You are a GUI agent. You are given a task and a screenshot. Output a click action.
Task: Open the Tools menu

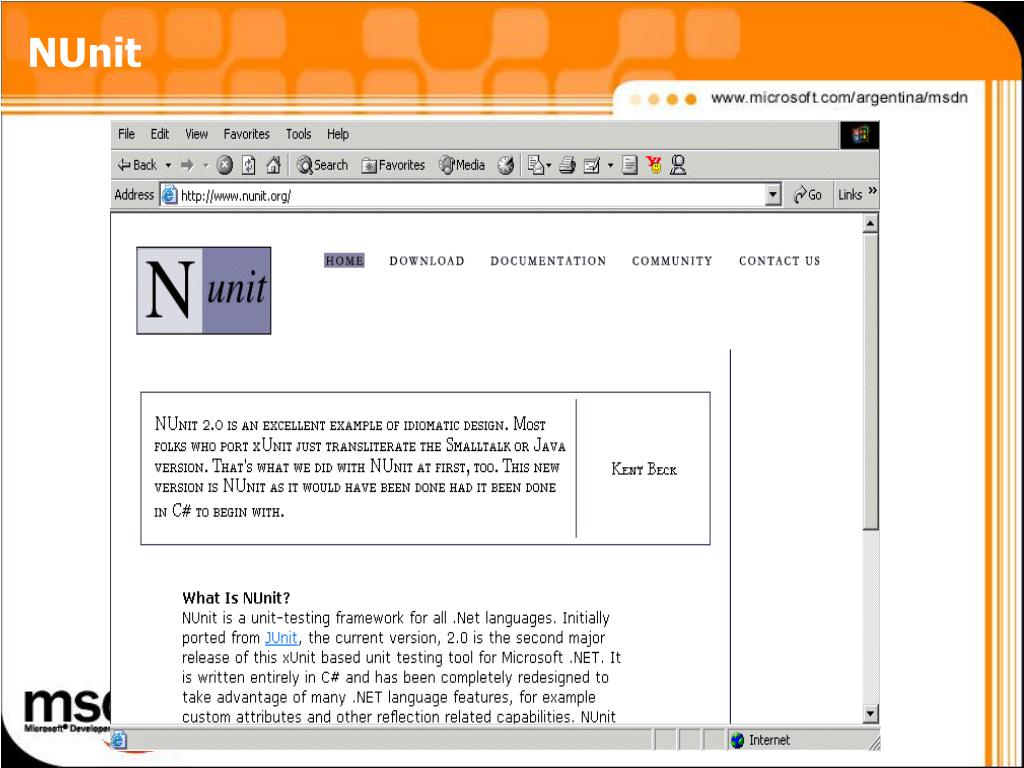coord(298,134)
